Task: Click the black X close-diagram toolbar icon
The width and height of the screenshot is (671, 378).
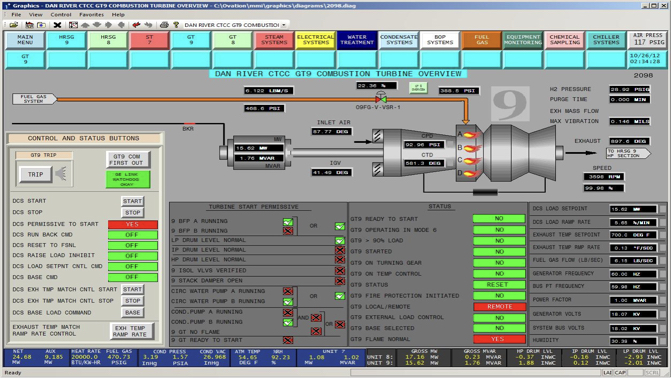Action: point(57,25)
